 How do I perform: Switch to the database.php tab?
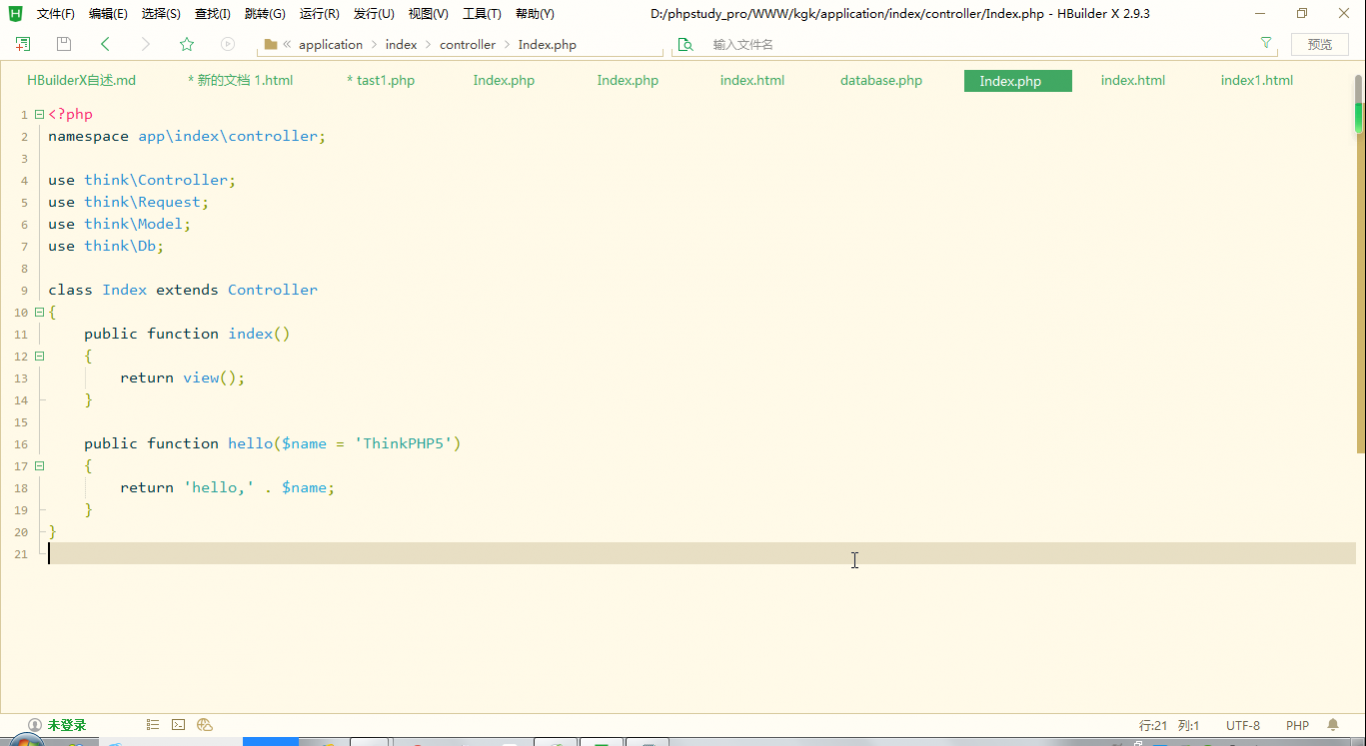pos(881,81)
